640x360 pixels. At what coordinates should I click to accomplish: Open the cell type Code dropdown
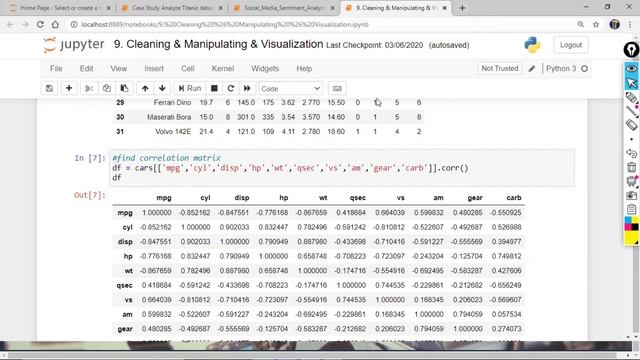click(291, 89)
